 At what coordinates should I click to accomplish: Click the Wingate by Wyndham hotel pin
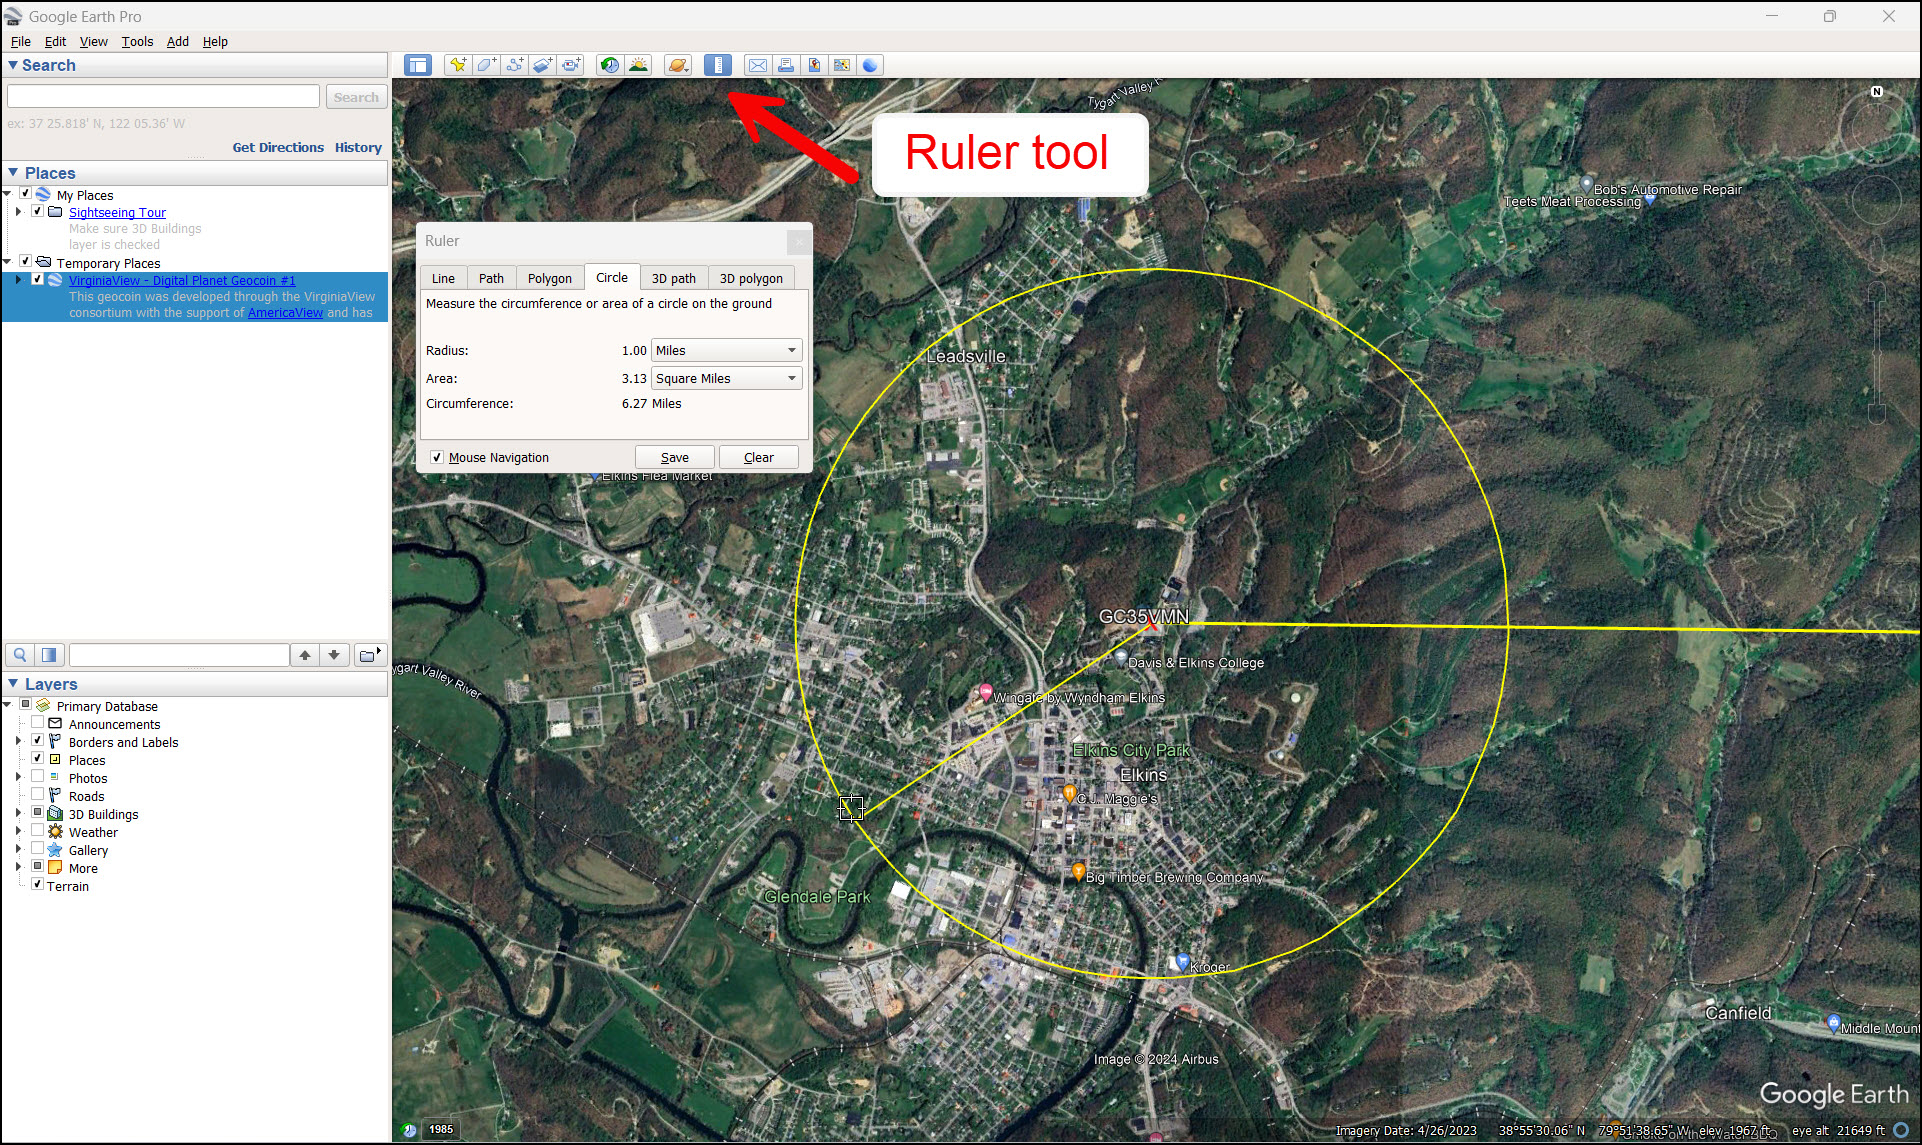tap(986, 691)
